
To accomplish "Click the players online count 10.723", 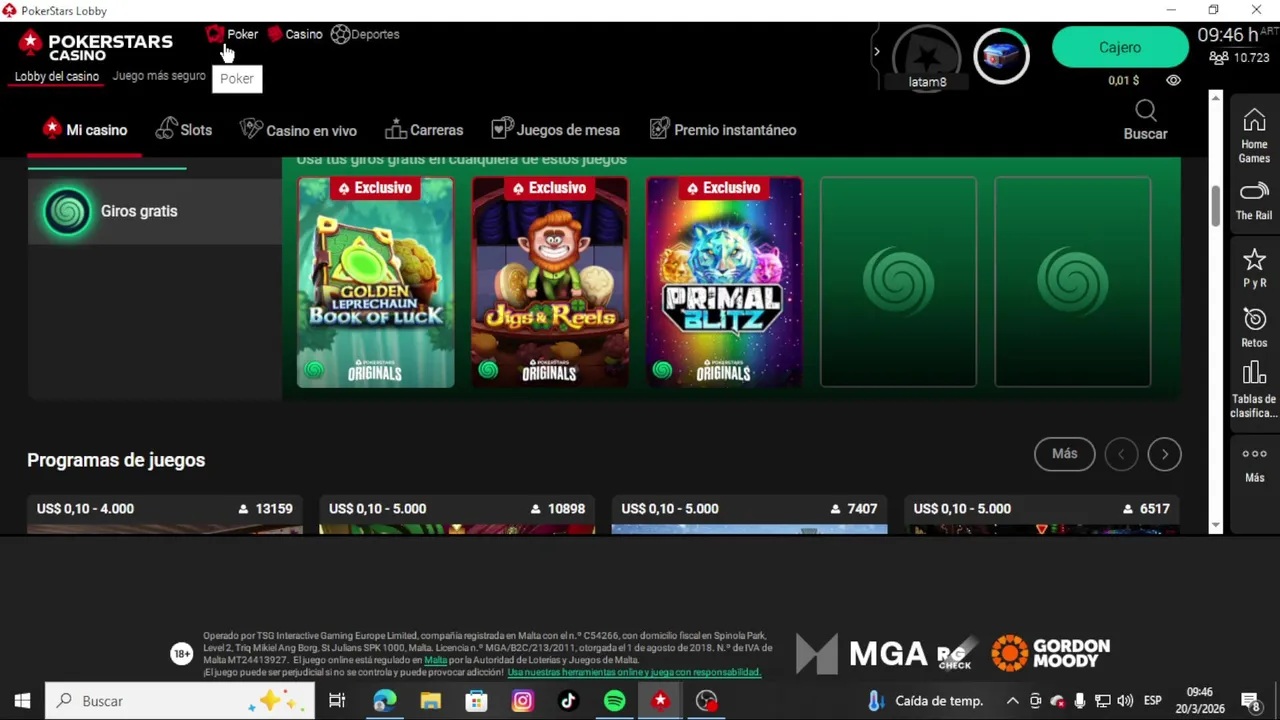I will pos(1240,58).
